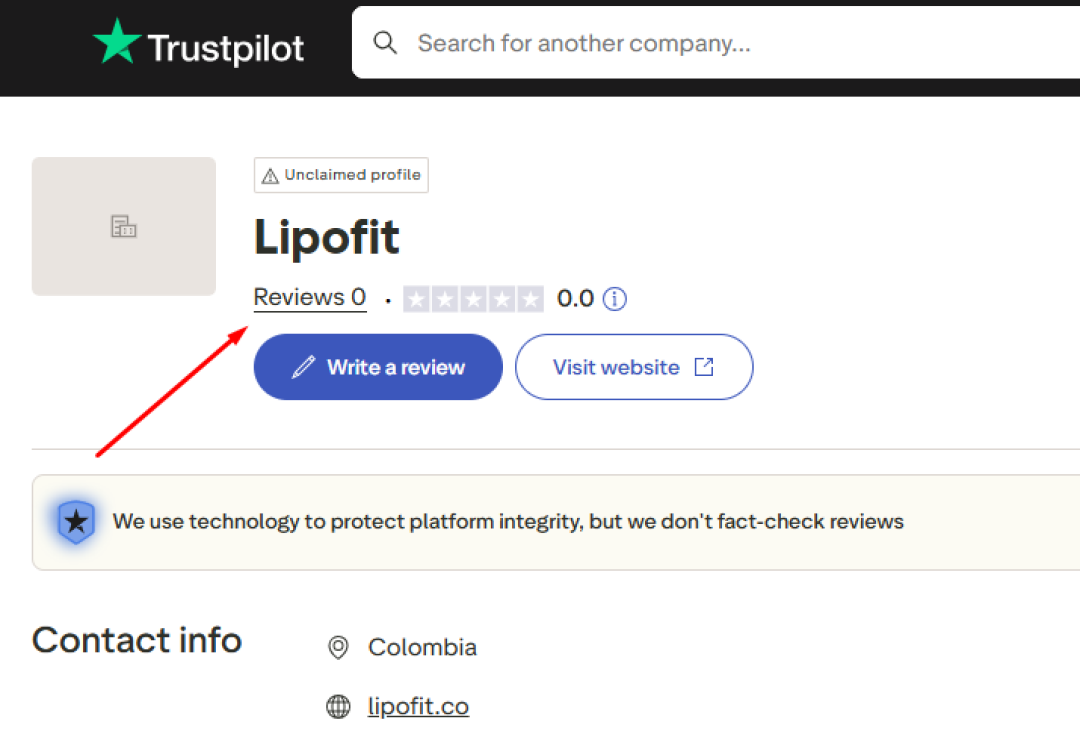This screenshot has width=1080, height=755.
Task: Click the green Trustpilot star logo
Action: pos(118,42)
